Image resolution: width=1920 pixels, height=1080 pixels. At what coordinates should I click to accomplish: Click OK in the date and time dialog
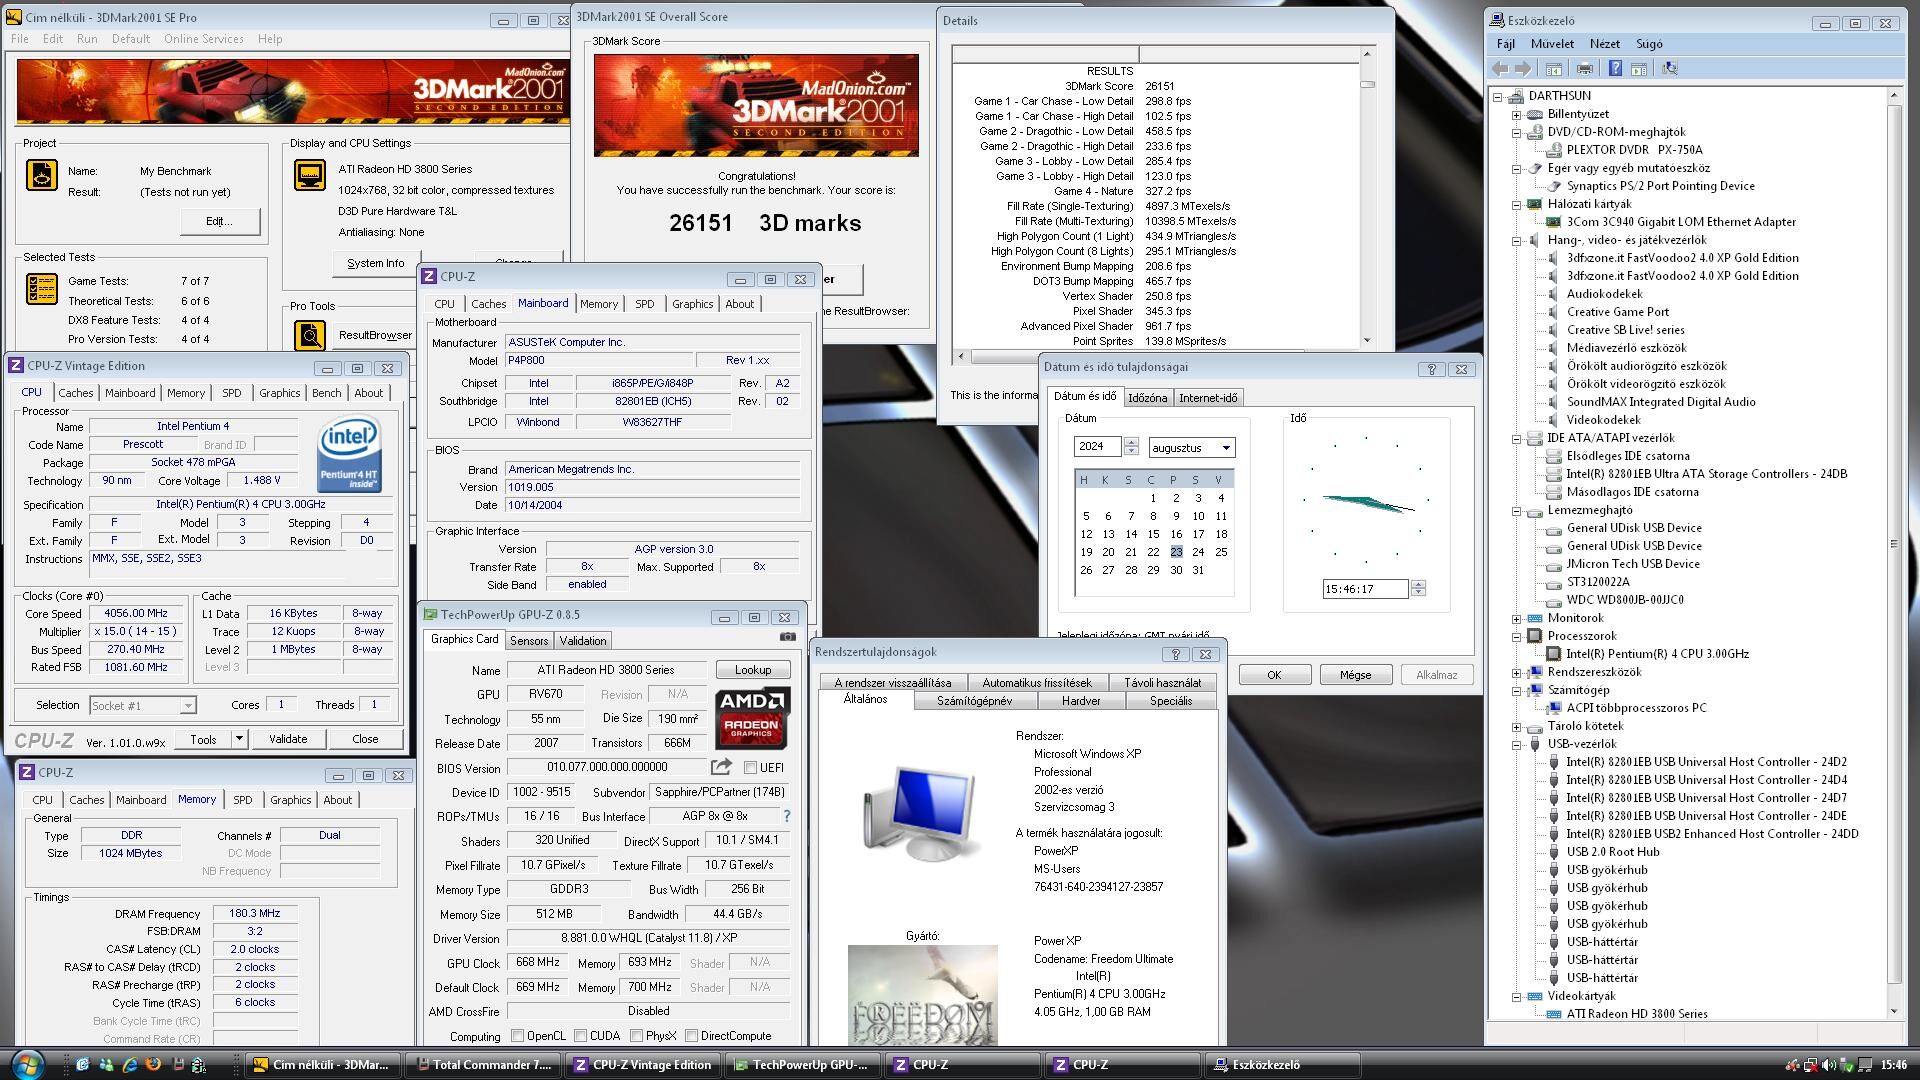click(x=1274, y=675)
